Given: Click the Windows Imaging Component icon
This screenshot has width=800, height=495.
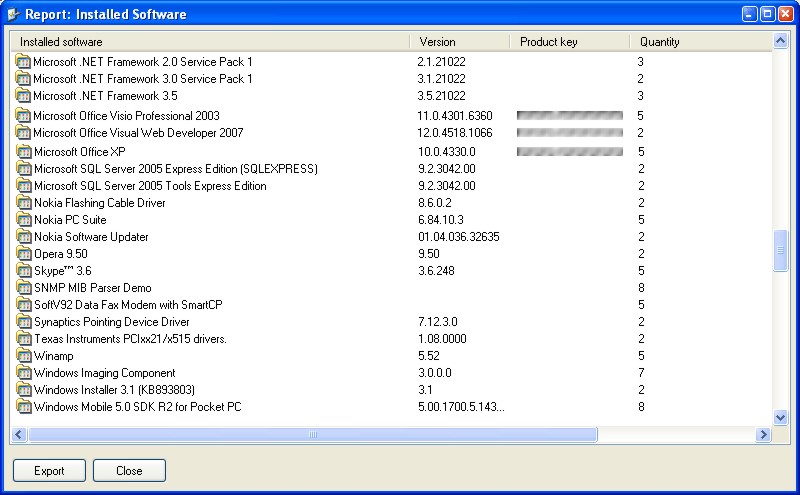Looking at the screenshot, I should click(x=23, y=373).
